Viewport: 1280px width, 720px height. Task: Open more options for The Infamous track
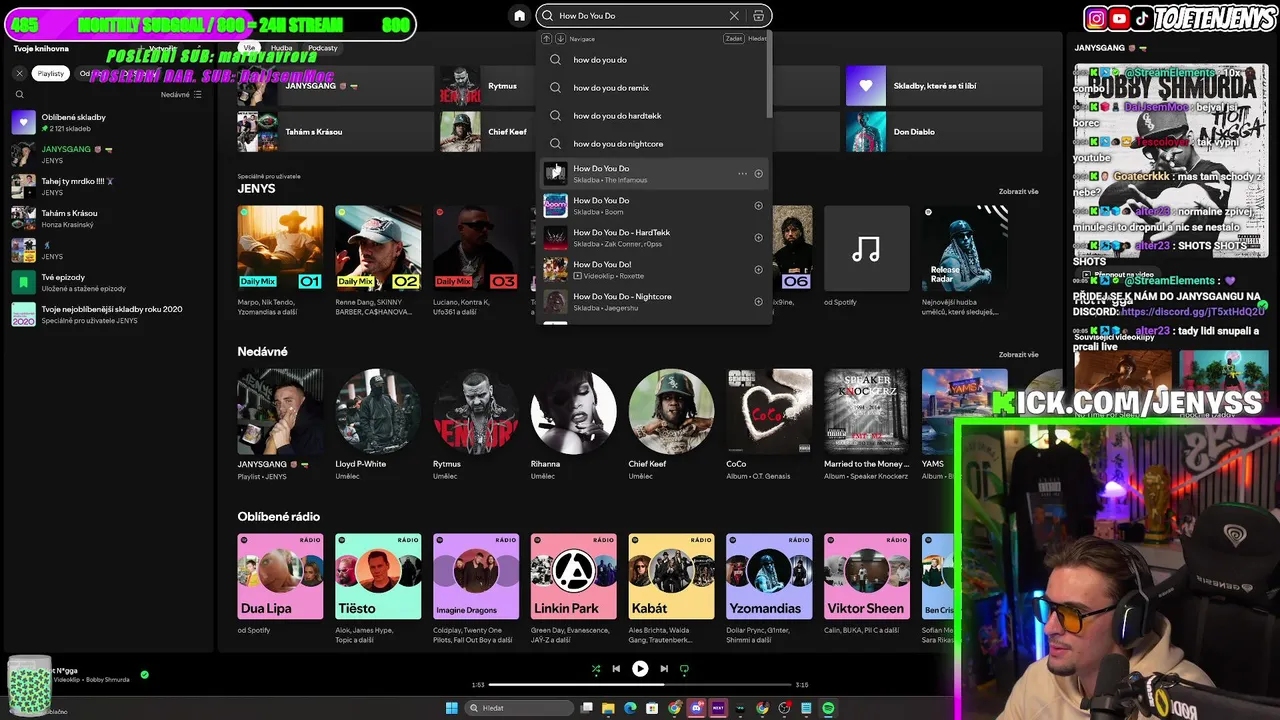(x=742, y=174)
